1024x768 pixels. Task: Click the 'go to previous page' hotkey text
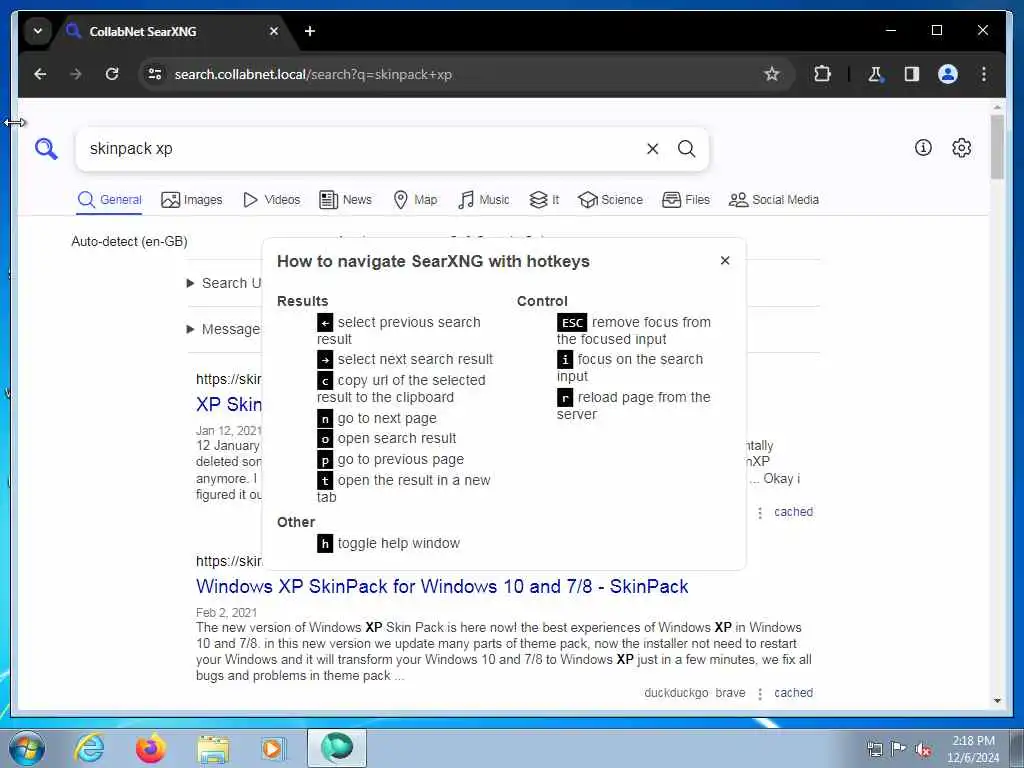[x=400, y=460]
